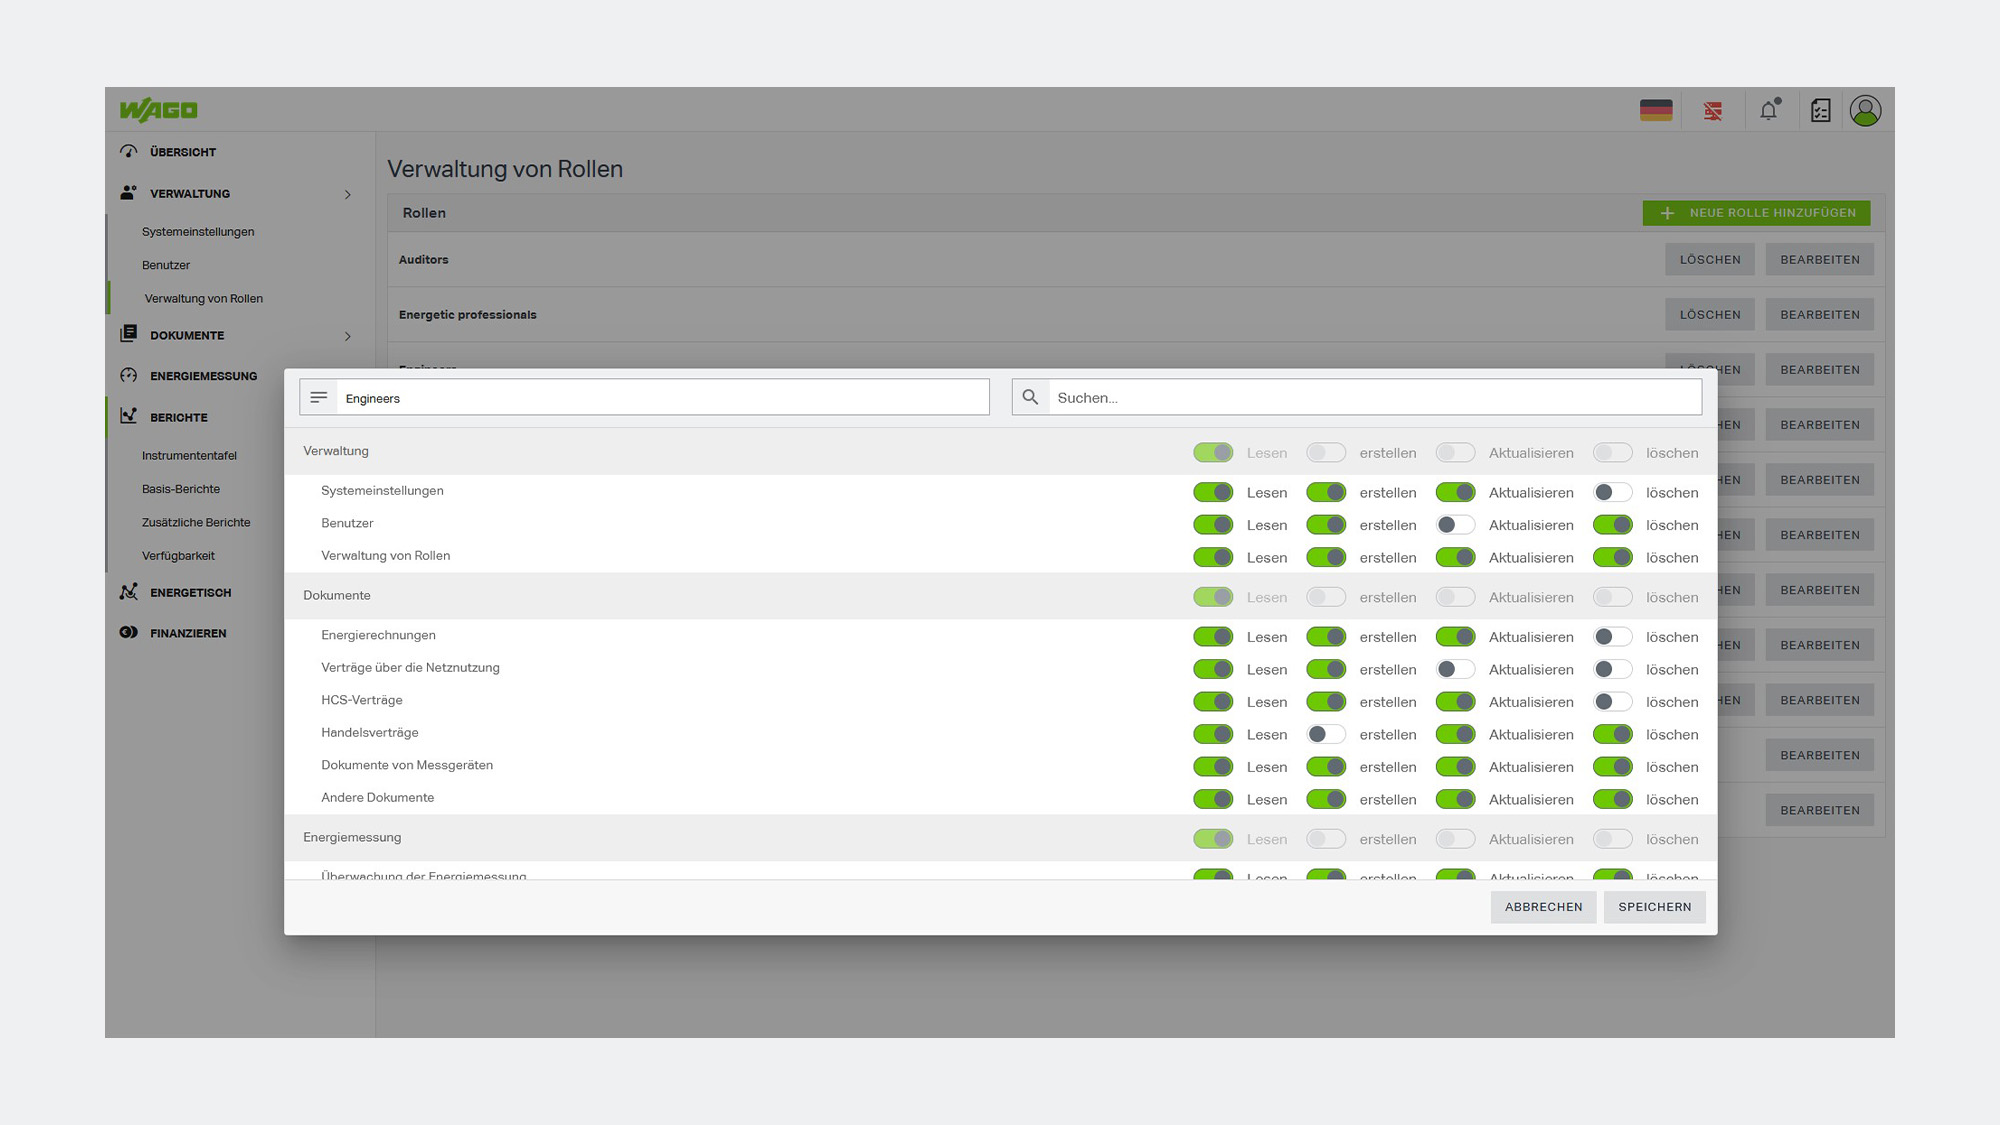Open Zusätzliche Berichte in sidebar
This screenshot has height=1125, width=2000.
[x=196, y=522]
